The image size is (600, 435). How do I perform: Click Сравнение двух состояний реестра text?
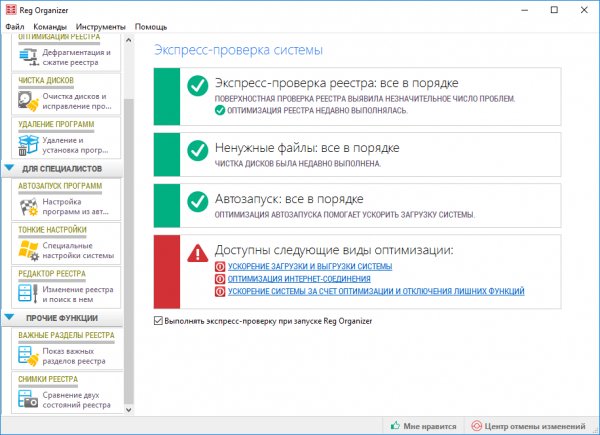(77, 400)
